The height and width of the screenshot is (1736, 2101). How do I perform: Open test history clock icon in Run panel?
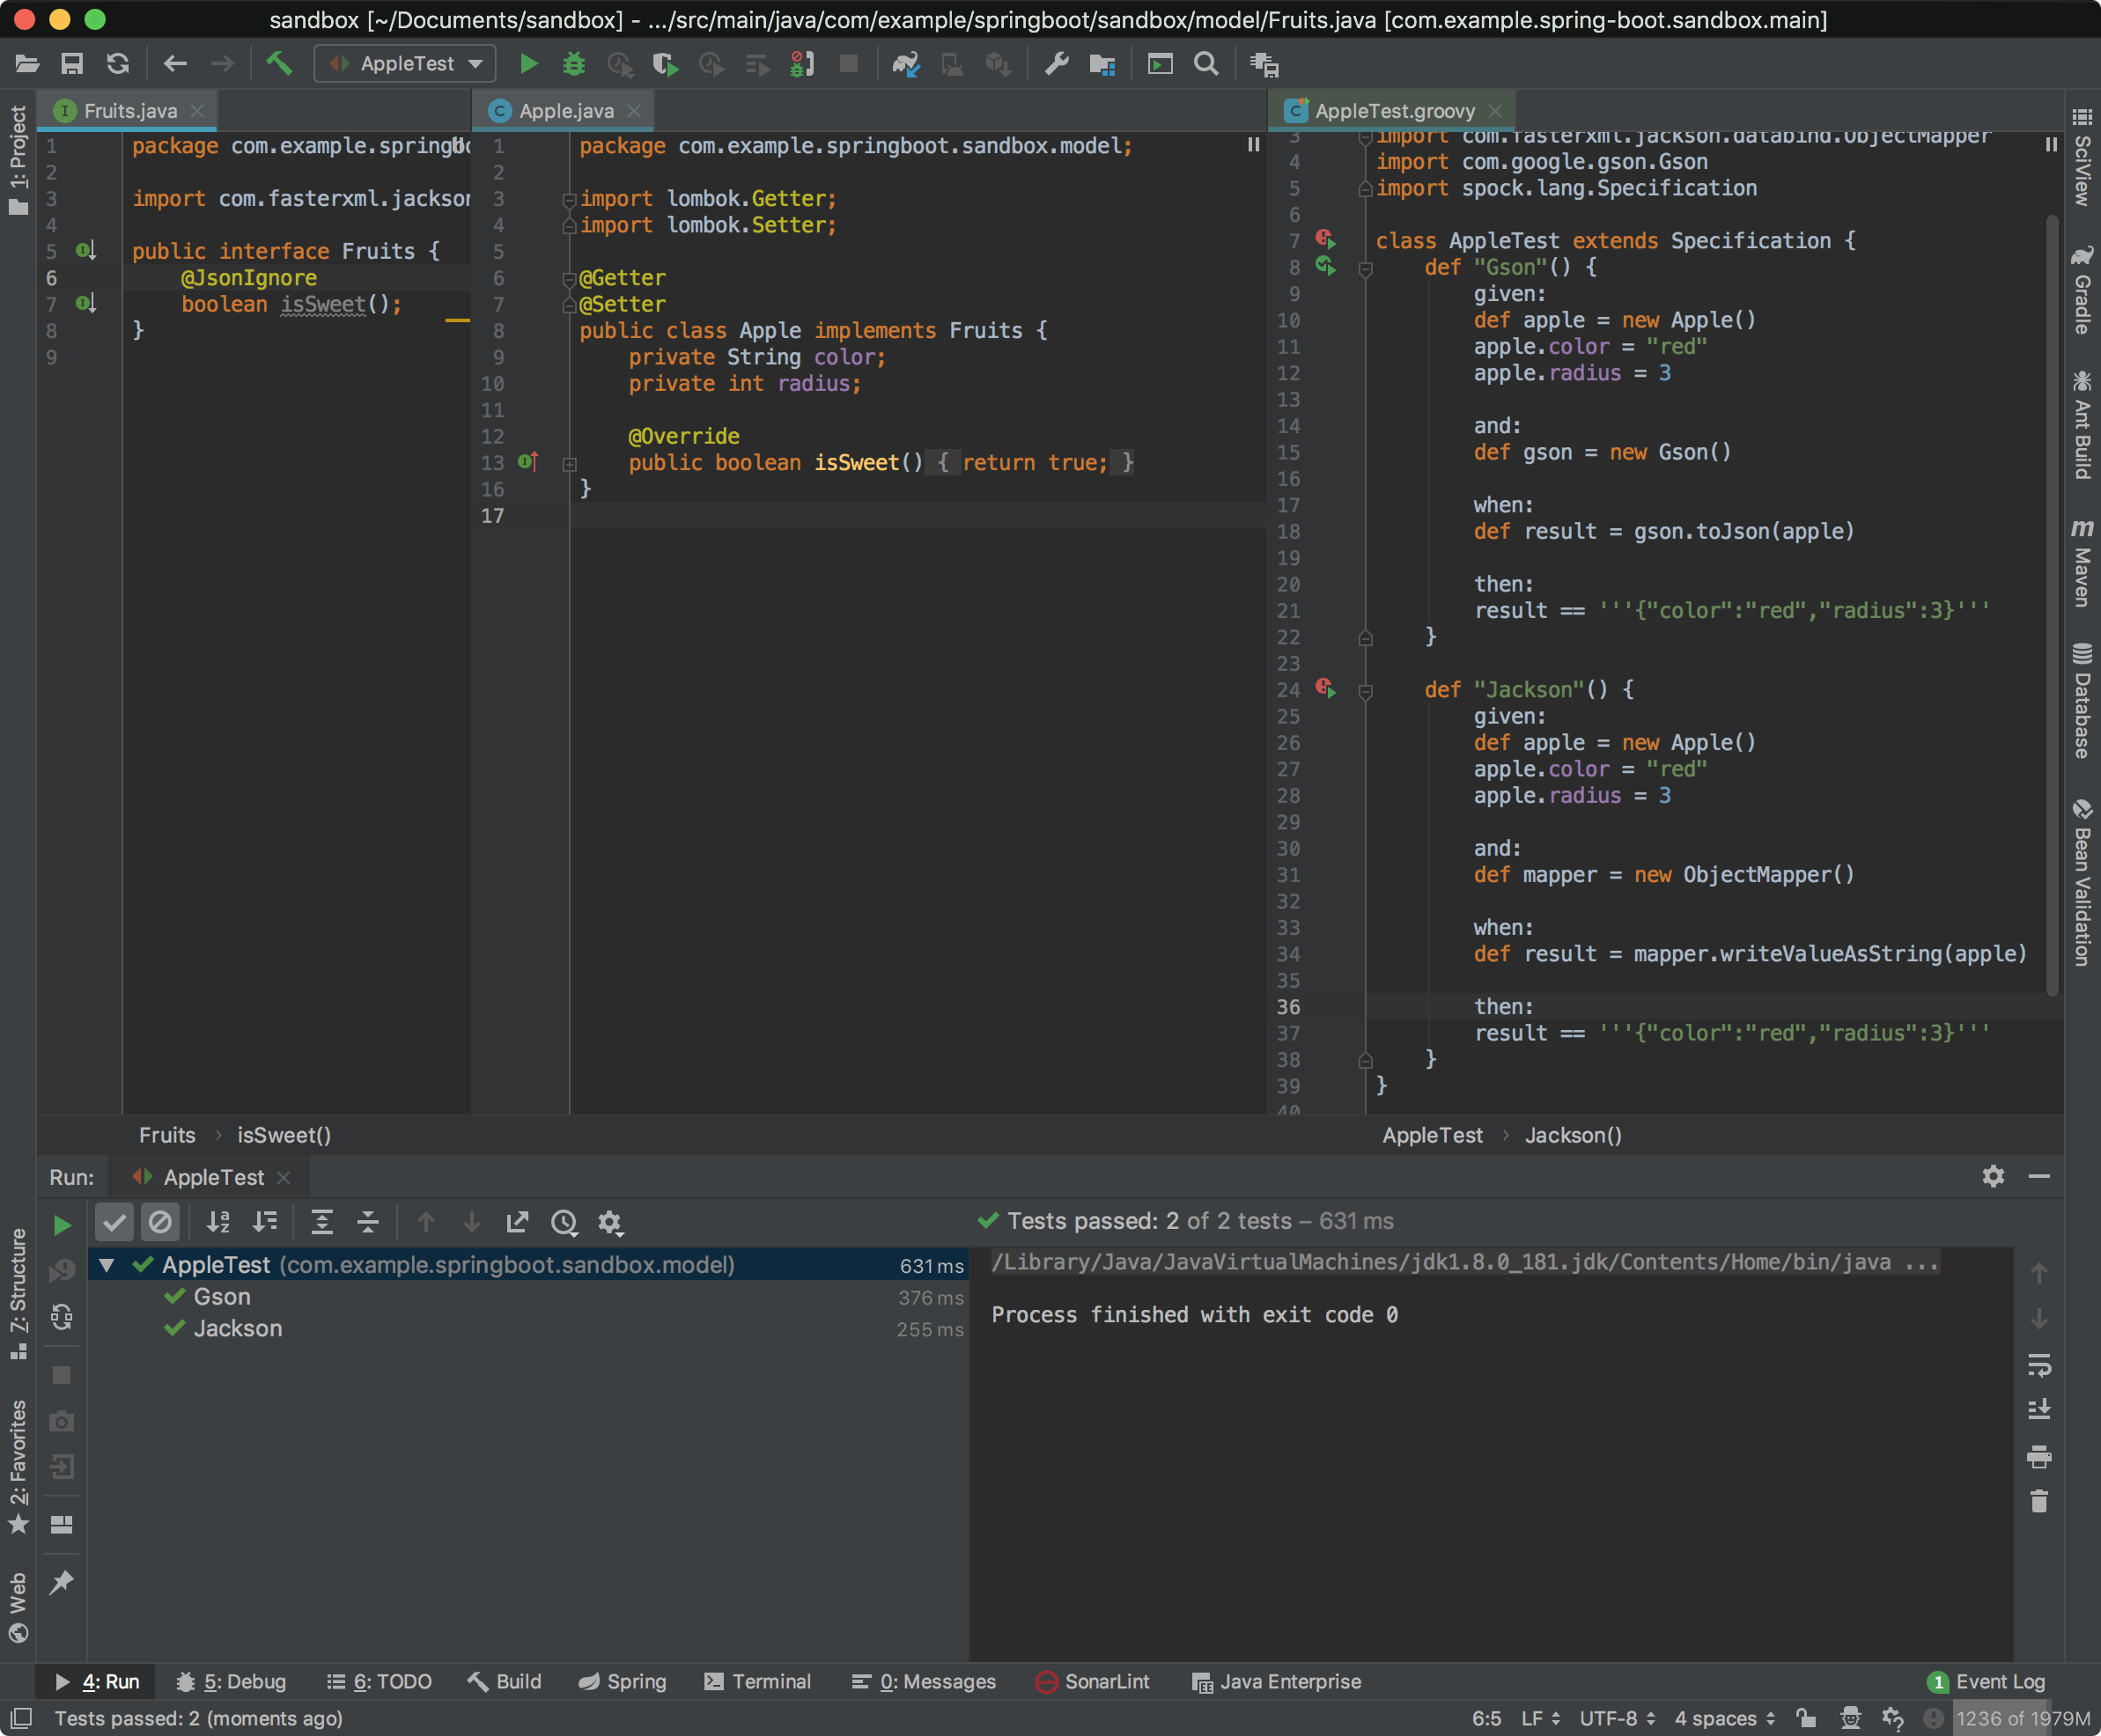pos(564,1222)
